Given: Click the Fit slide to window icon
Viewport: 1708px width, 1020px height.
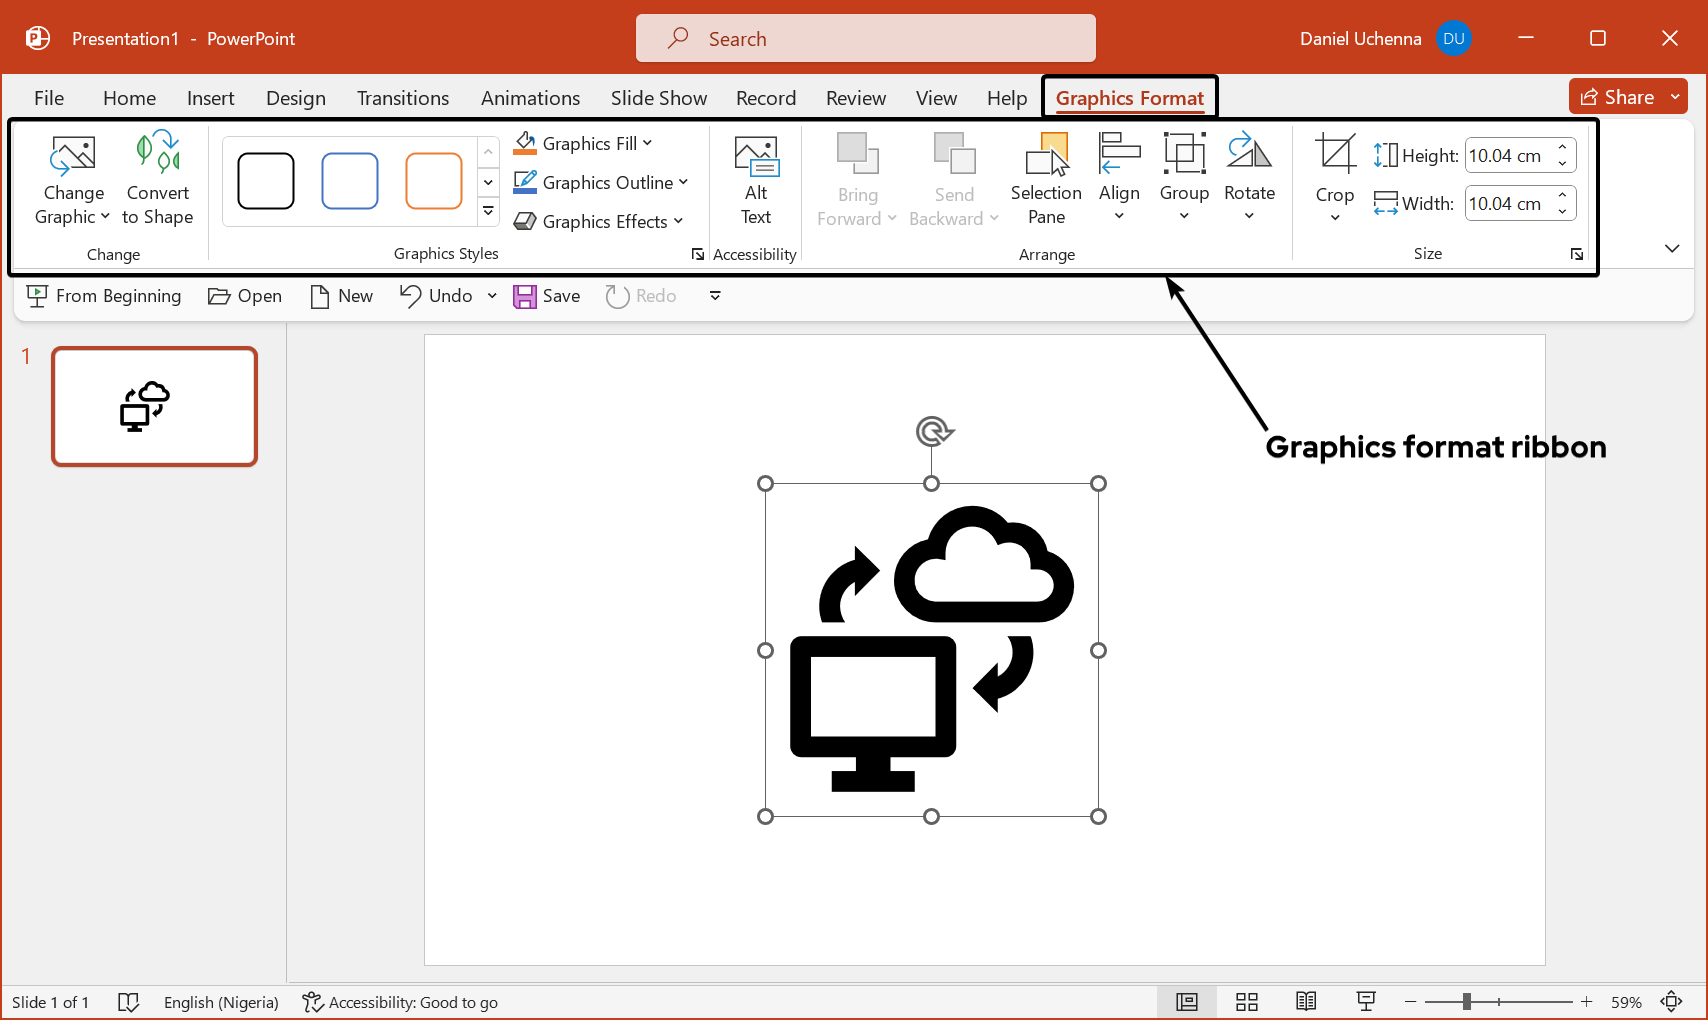Looking at the screenshot, I should point(1672,1001).
